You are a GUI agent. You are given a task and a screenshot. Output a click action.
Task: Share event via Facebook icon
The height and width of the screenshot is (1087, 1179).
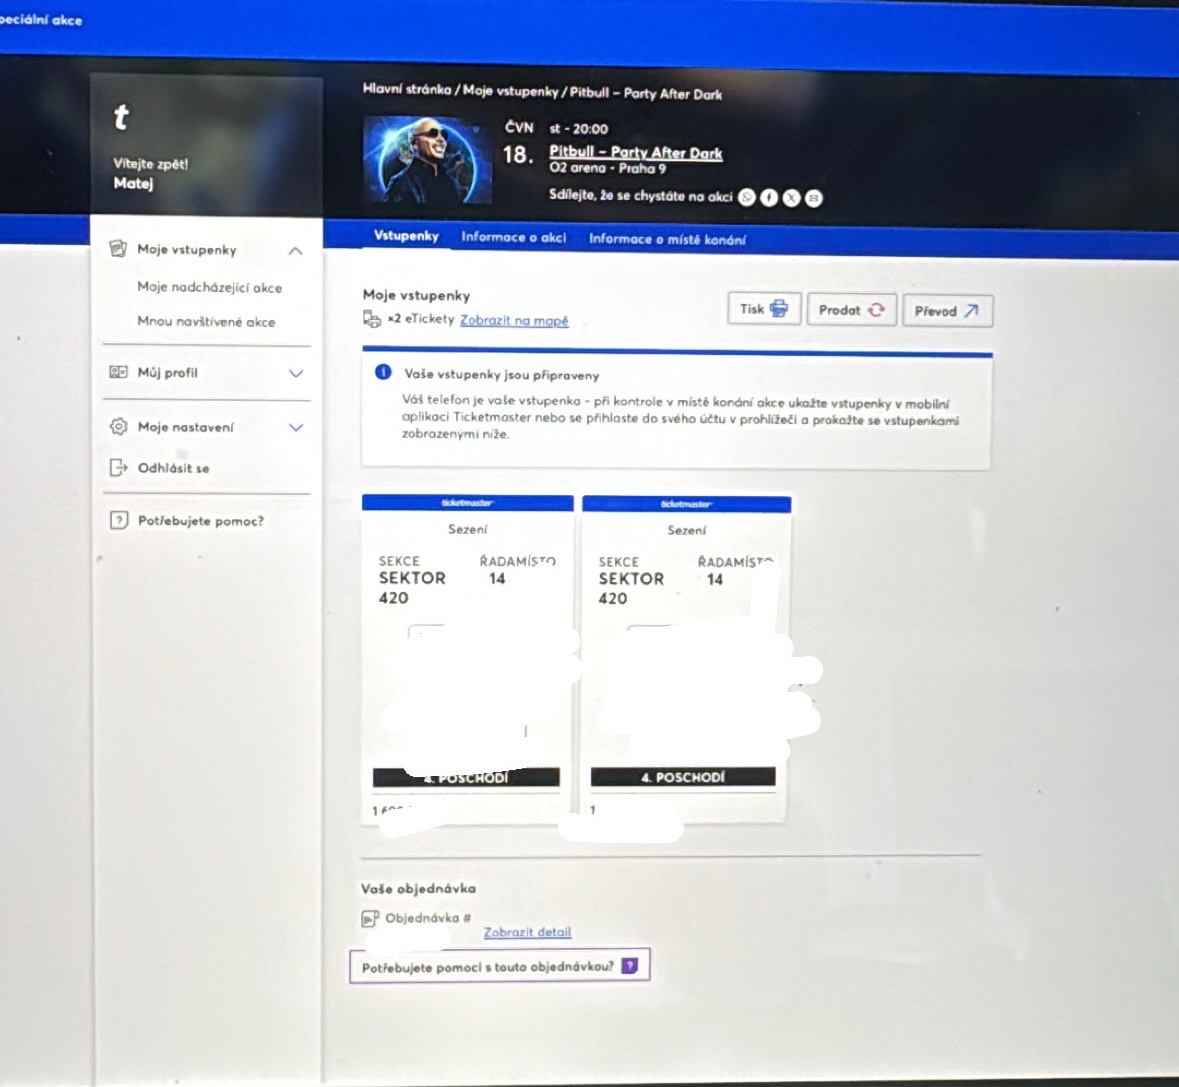pyautogui.click(x=768, y=197)
